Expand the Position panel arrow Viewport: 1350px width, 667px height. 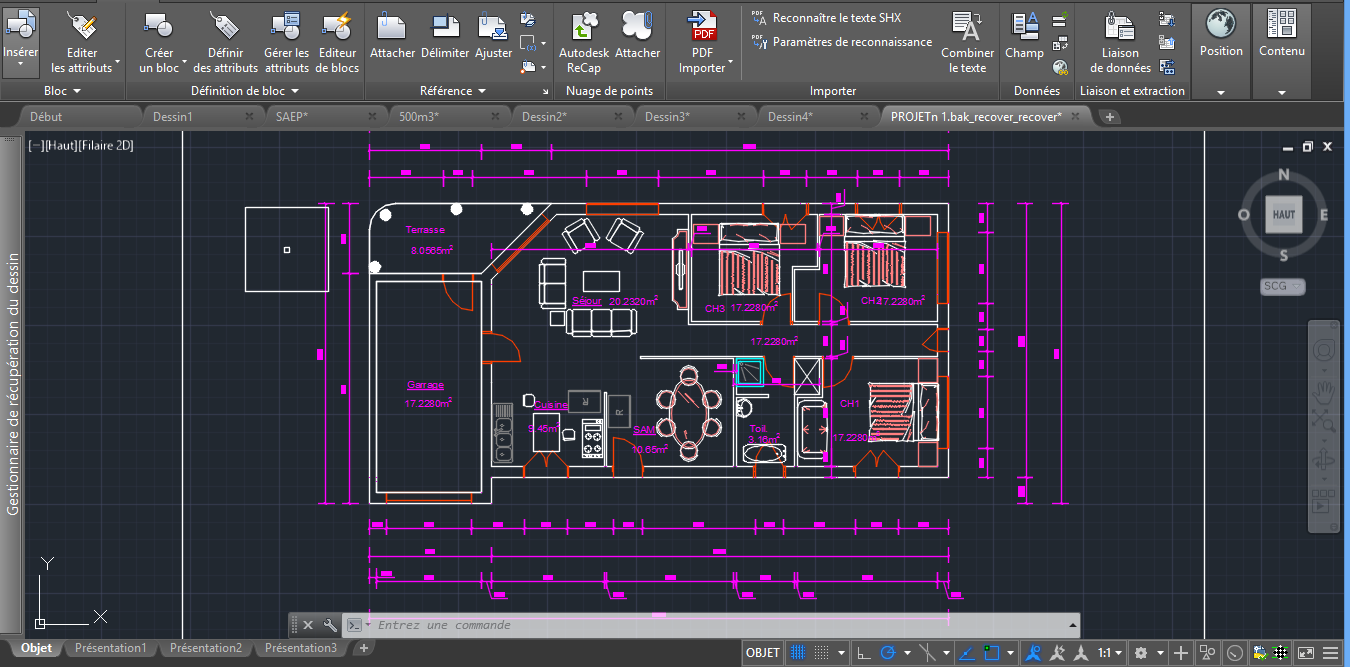[1221, 92]
